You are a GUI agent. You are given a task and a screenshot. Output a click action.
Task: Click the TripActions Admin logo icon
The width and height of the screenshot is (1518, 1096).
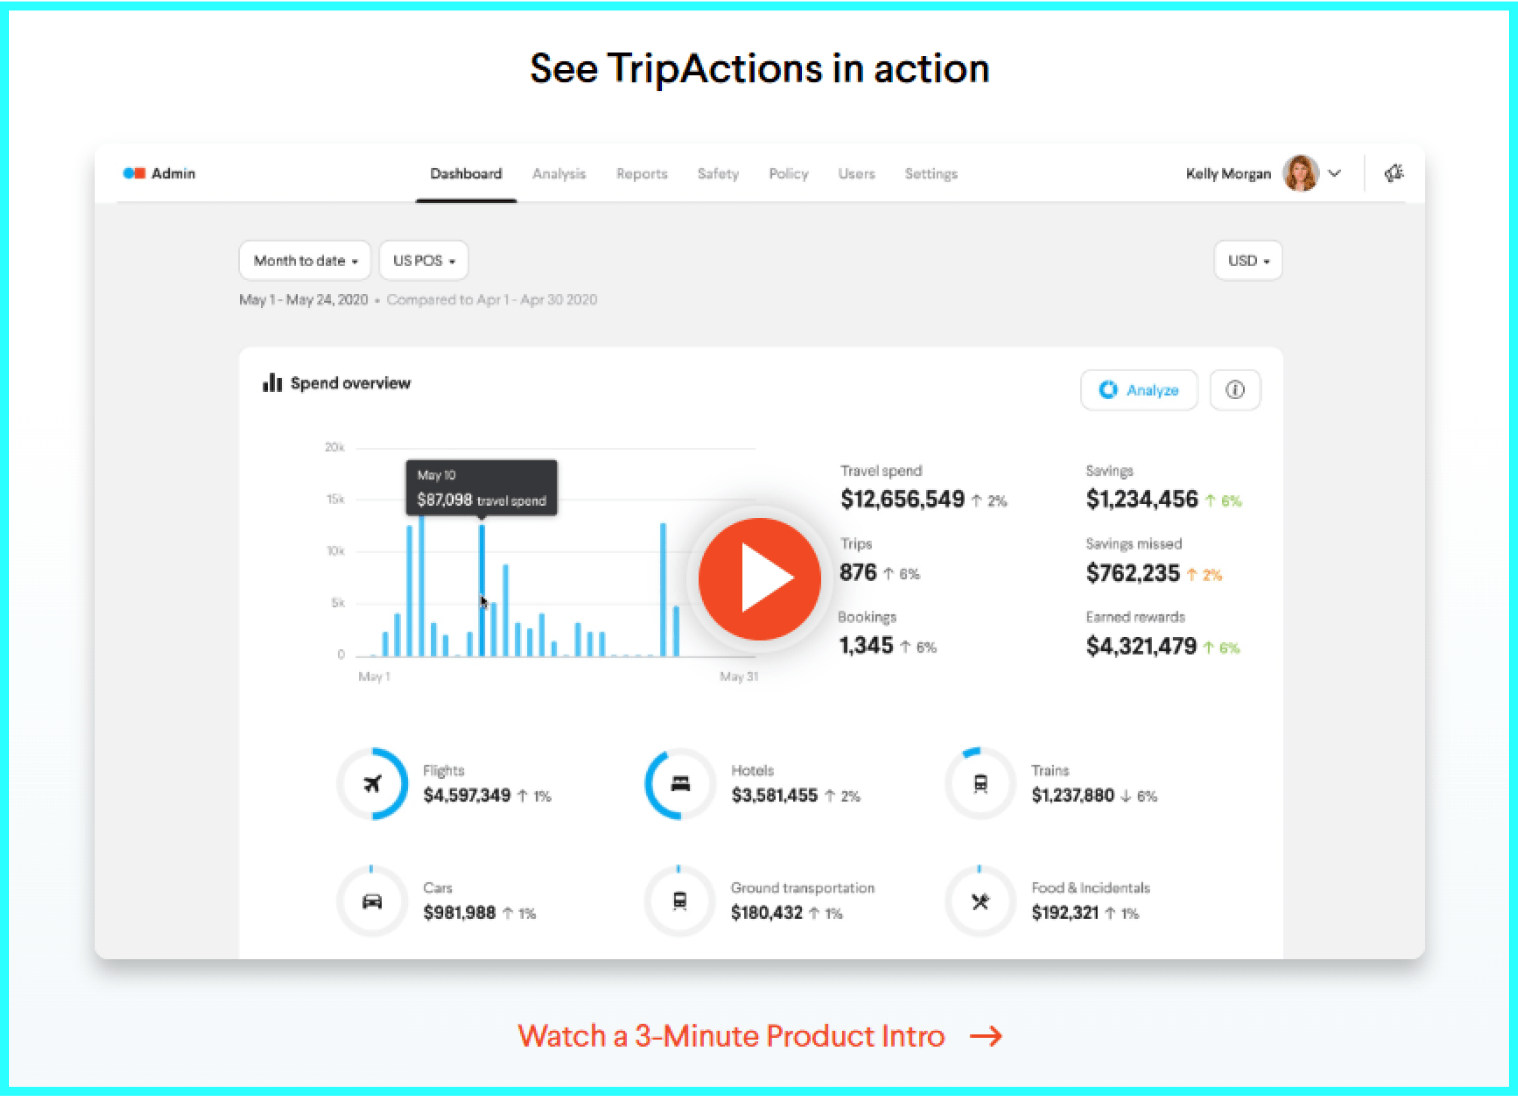[134, 173]
